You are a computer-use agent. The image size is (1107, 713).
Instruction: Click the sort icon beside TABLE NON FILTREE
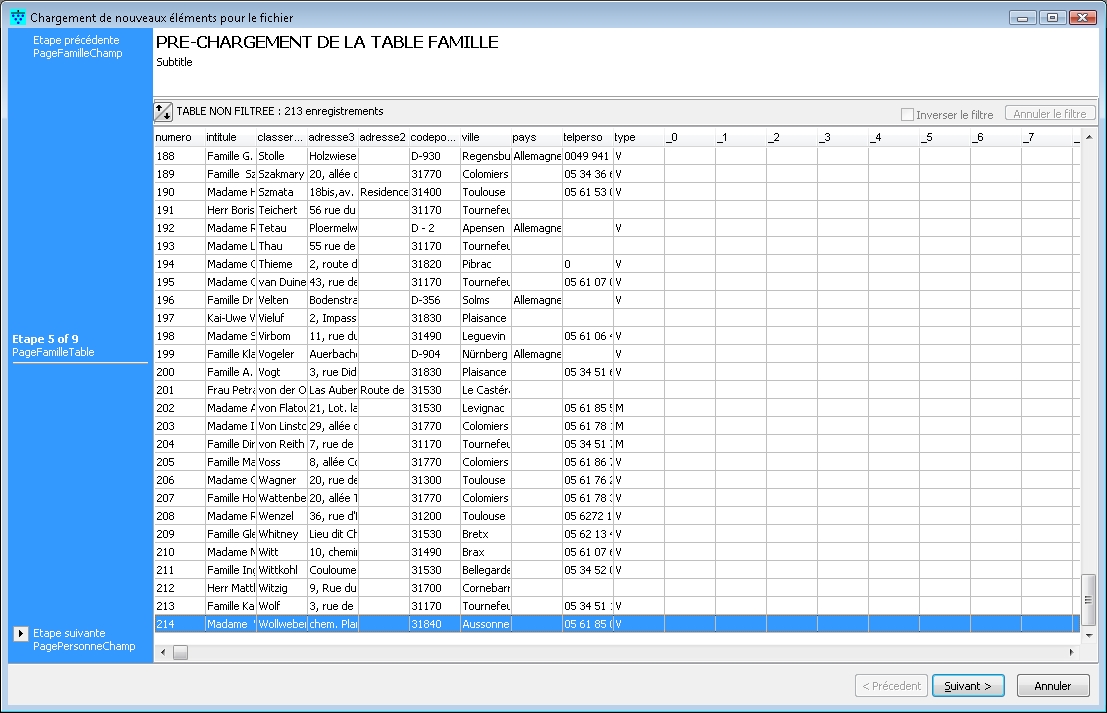163,112
